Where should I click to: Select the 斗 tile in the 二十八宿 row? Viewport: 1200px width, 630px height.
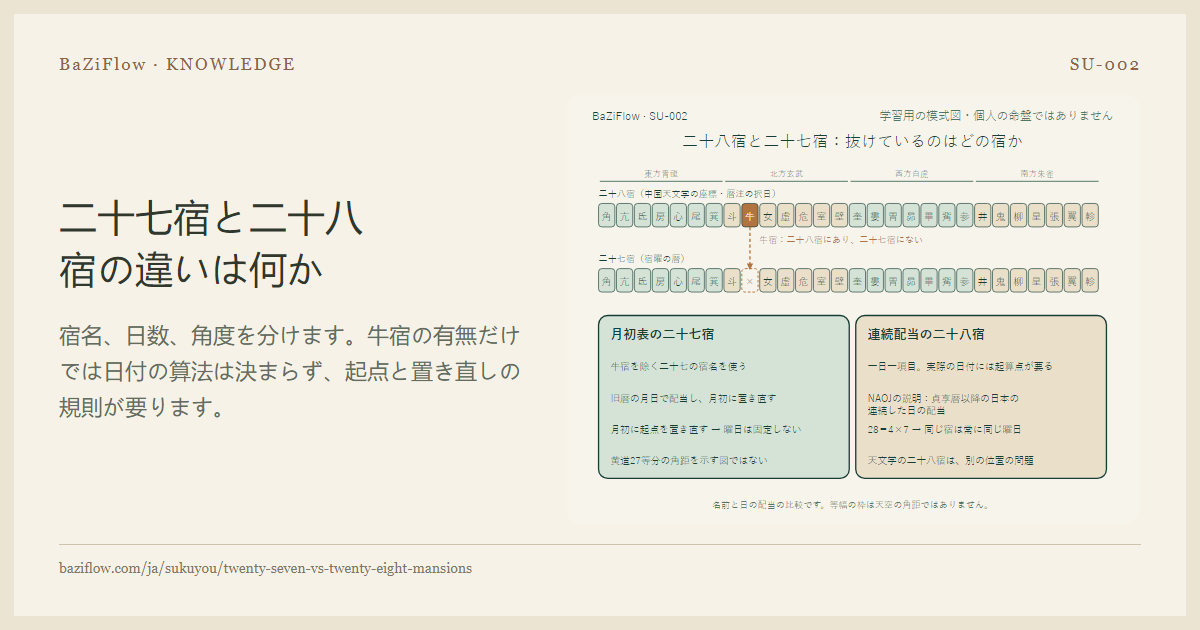click(732, 215)
